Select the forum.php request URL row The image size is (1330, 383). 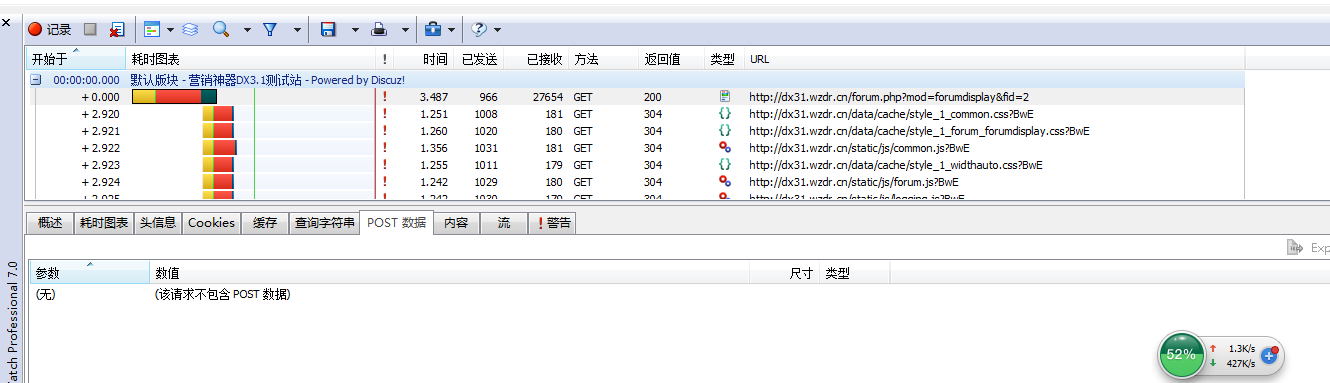click(889, 97)
